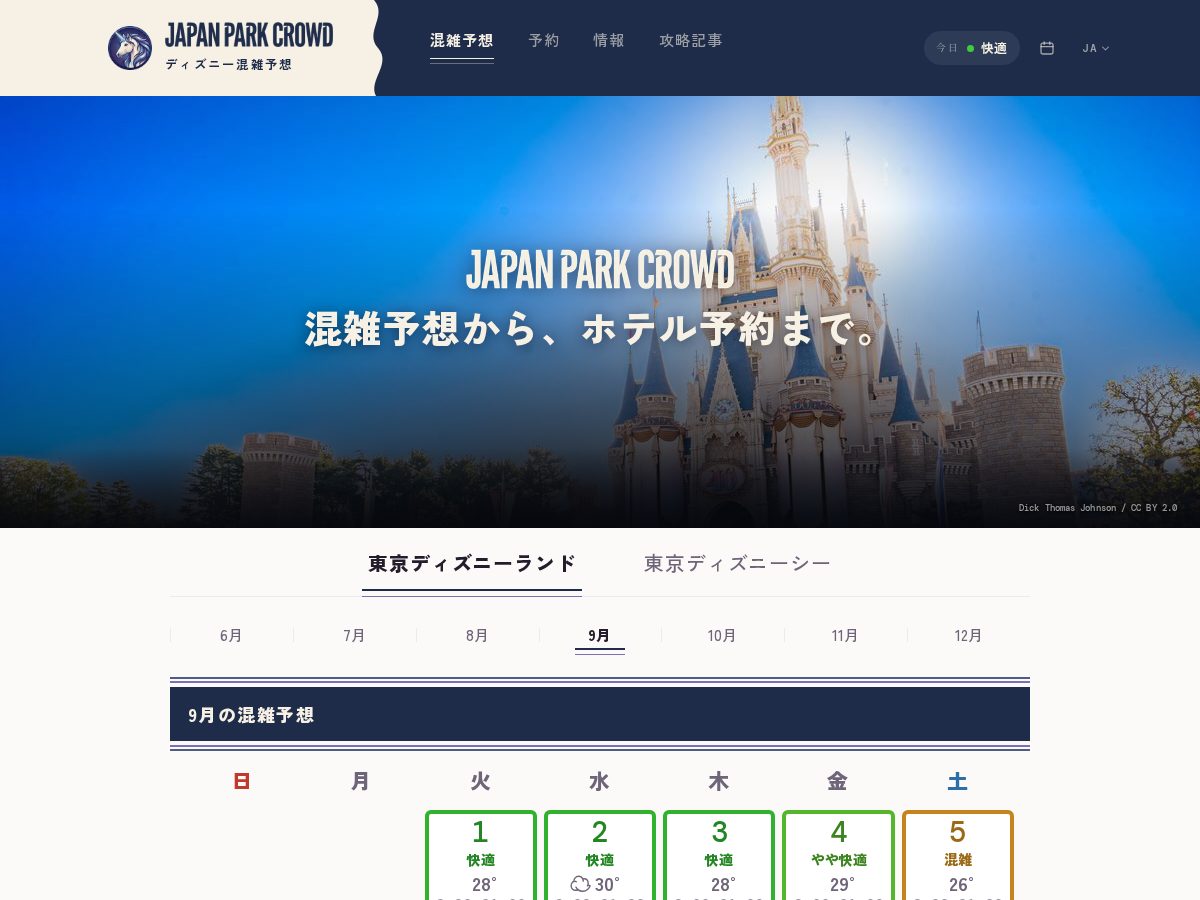
Task: Click the cloud weather icon on September 2
Action: [x=580, y=884]
